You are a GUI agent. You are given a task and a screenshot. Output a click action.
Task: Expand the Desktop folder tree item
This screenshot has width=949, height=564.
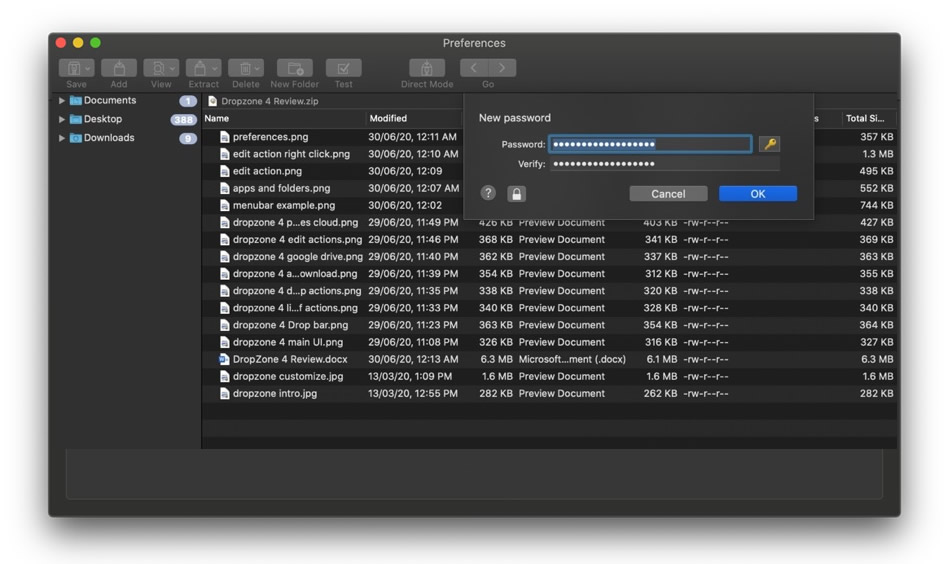[x=62, y=119]
